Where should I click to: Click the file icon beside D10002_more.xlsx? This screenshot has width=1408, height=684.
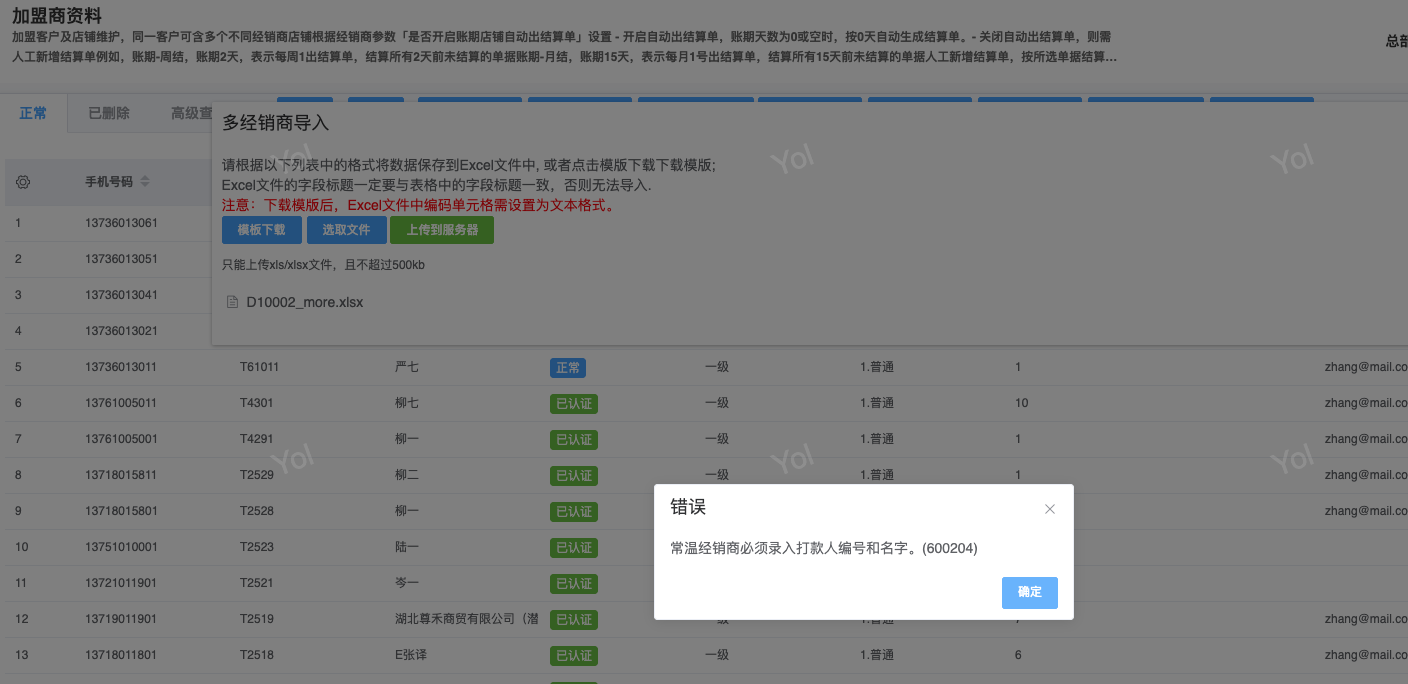[233, 302]
